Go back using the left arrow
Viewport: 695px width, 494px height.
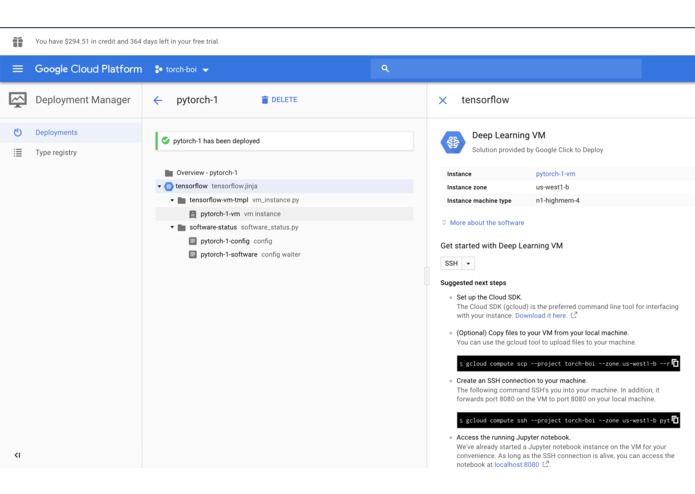158,101
